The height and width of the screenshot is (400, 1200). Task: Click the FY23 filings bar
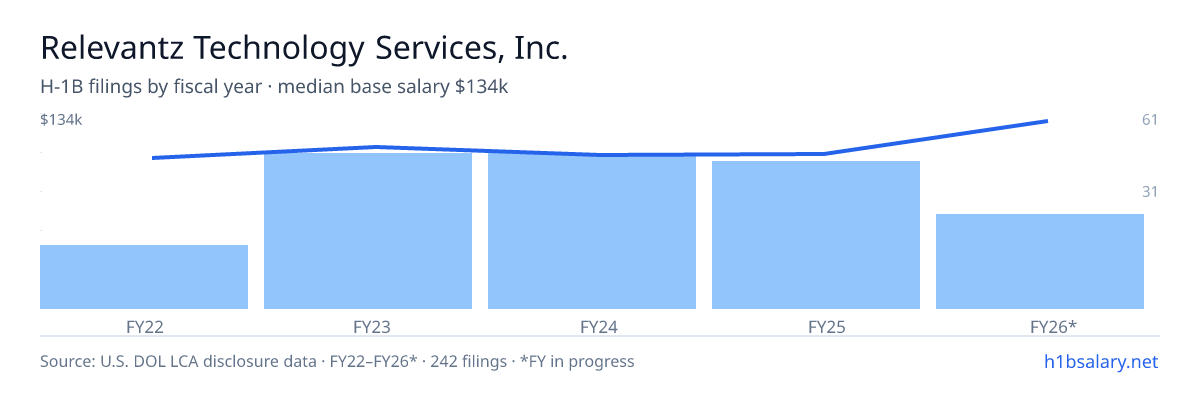368,231
